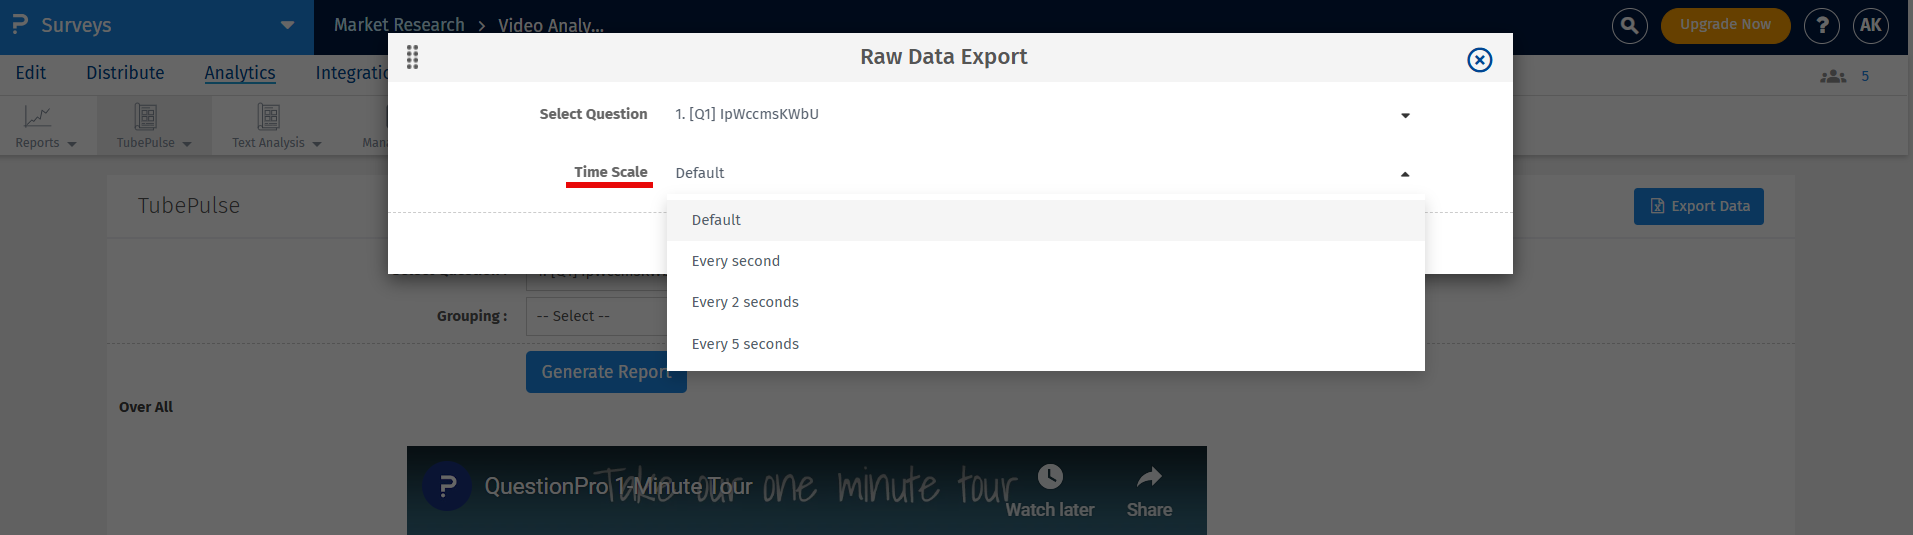
Task: Open the Distribute tab
Action: (125, 73)
